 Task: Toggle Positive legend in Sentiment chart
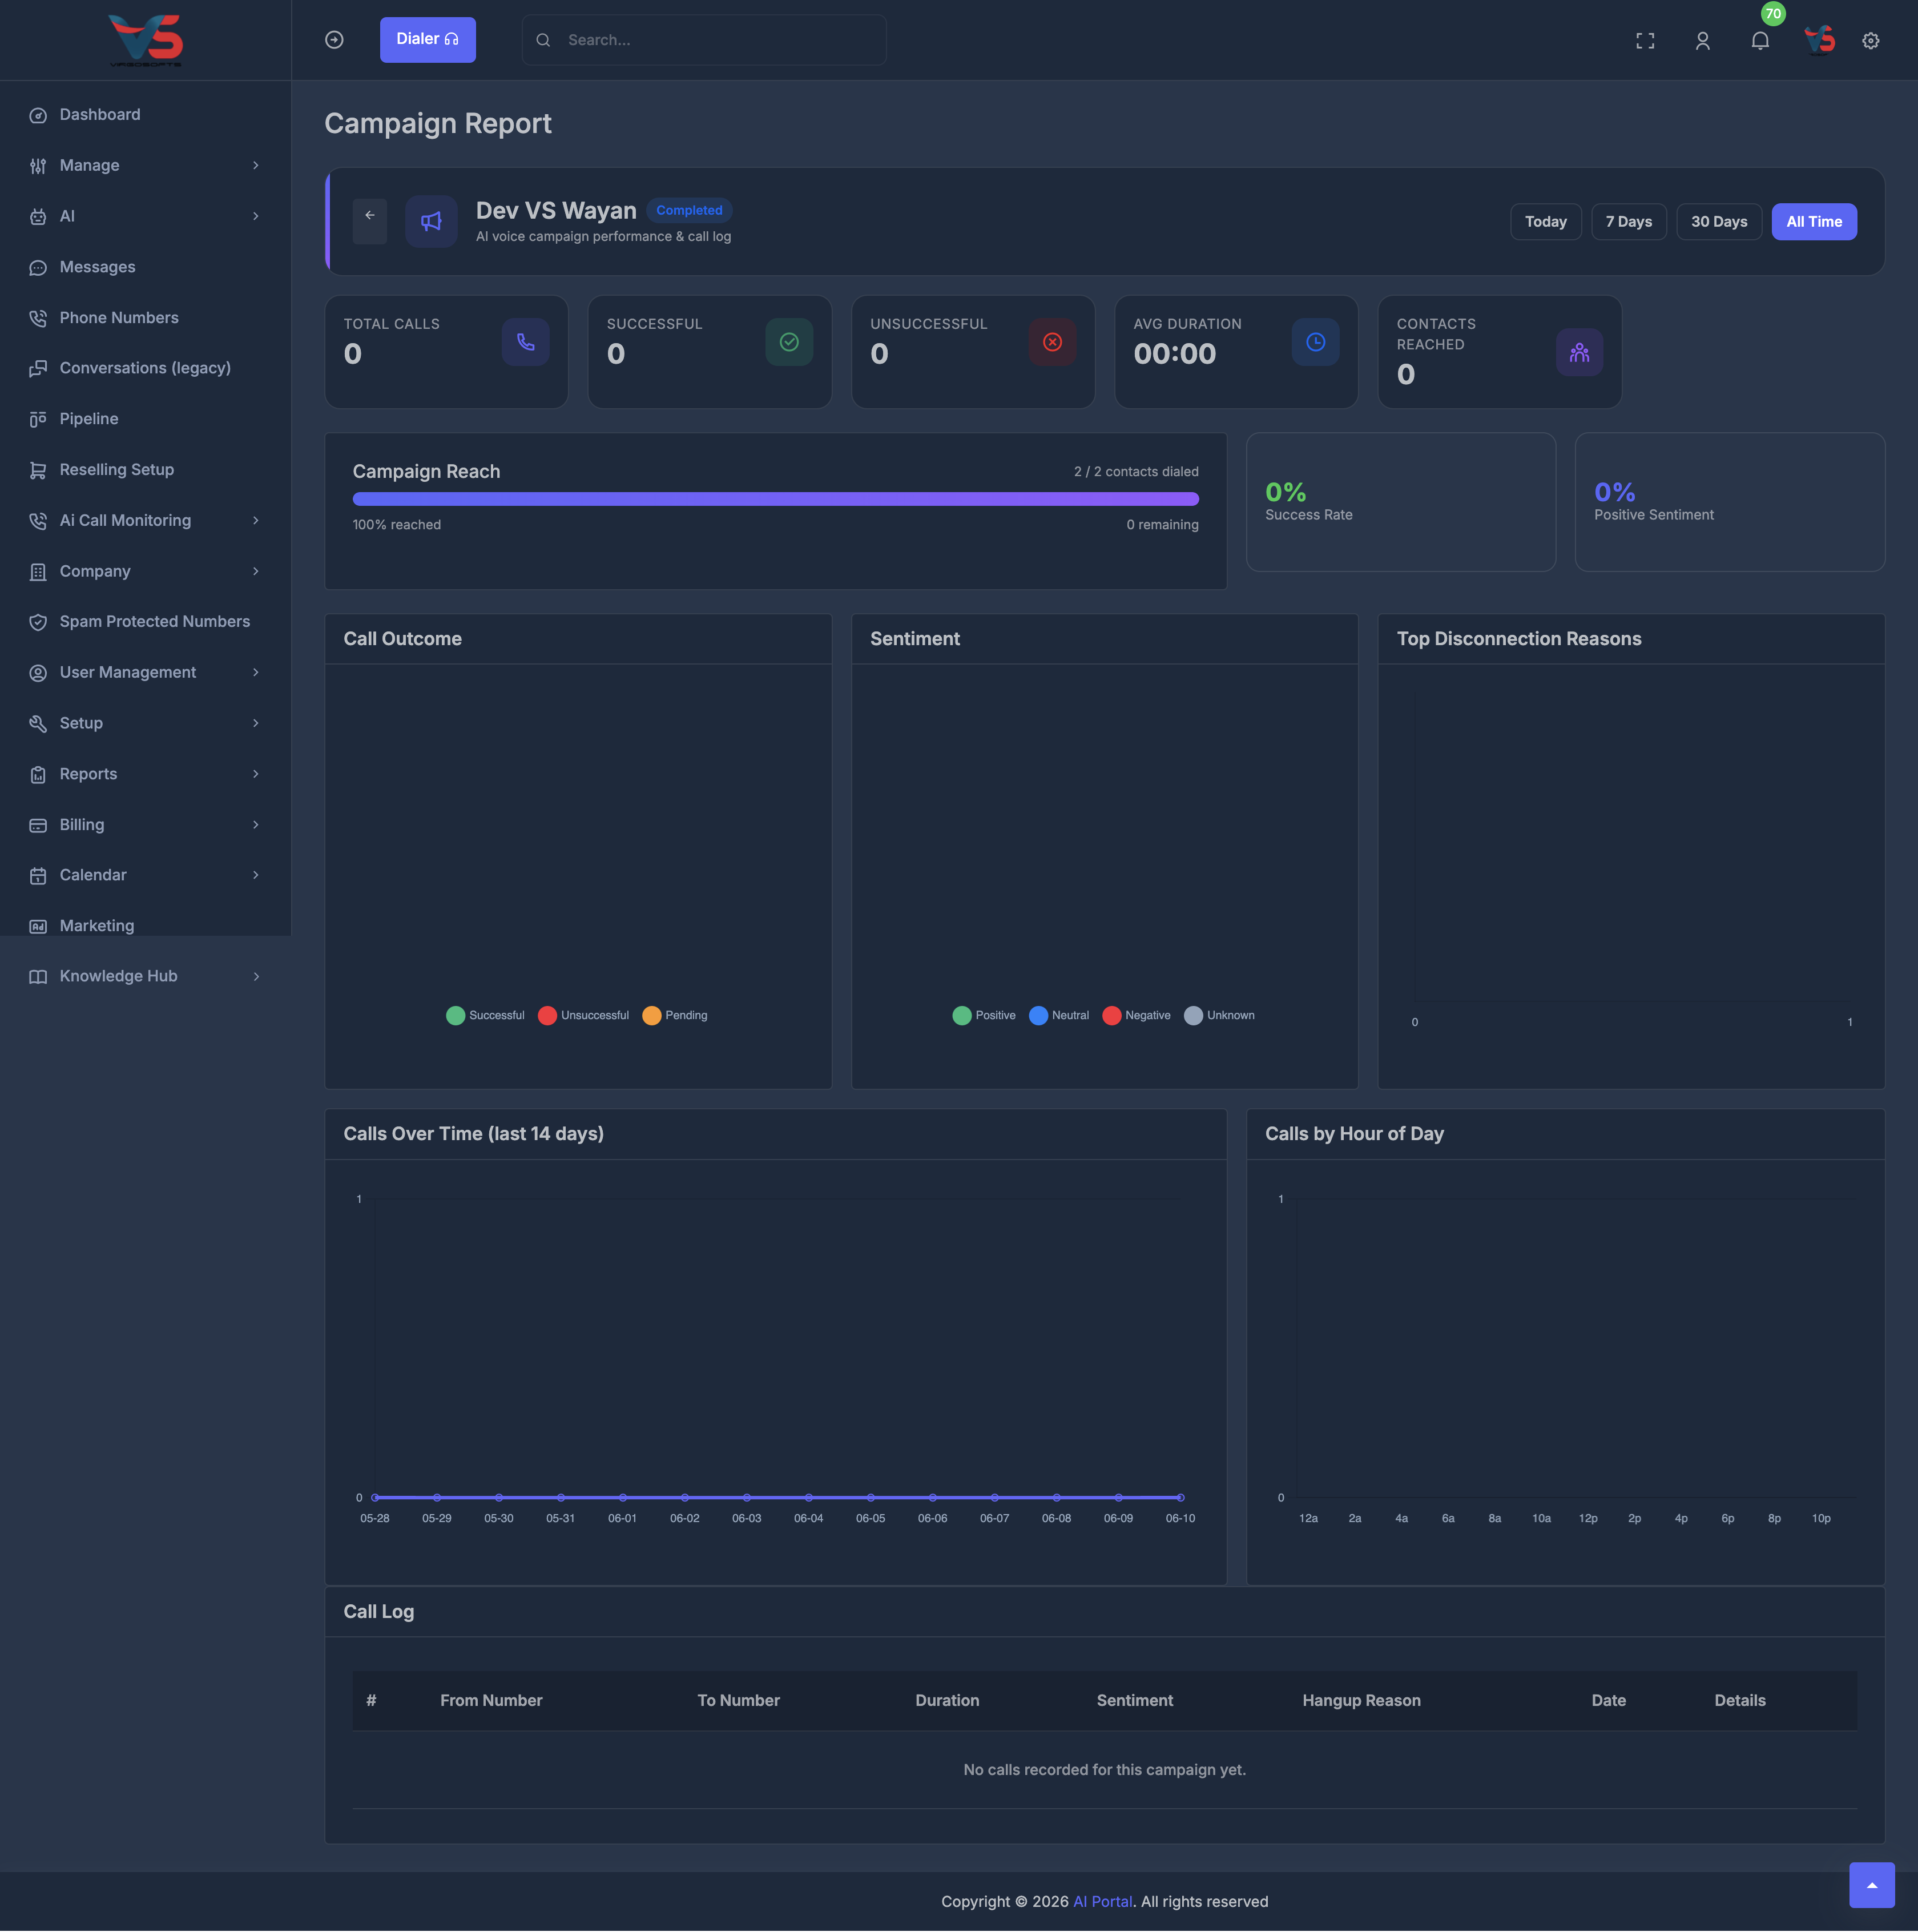tap(984, 1015)
